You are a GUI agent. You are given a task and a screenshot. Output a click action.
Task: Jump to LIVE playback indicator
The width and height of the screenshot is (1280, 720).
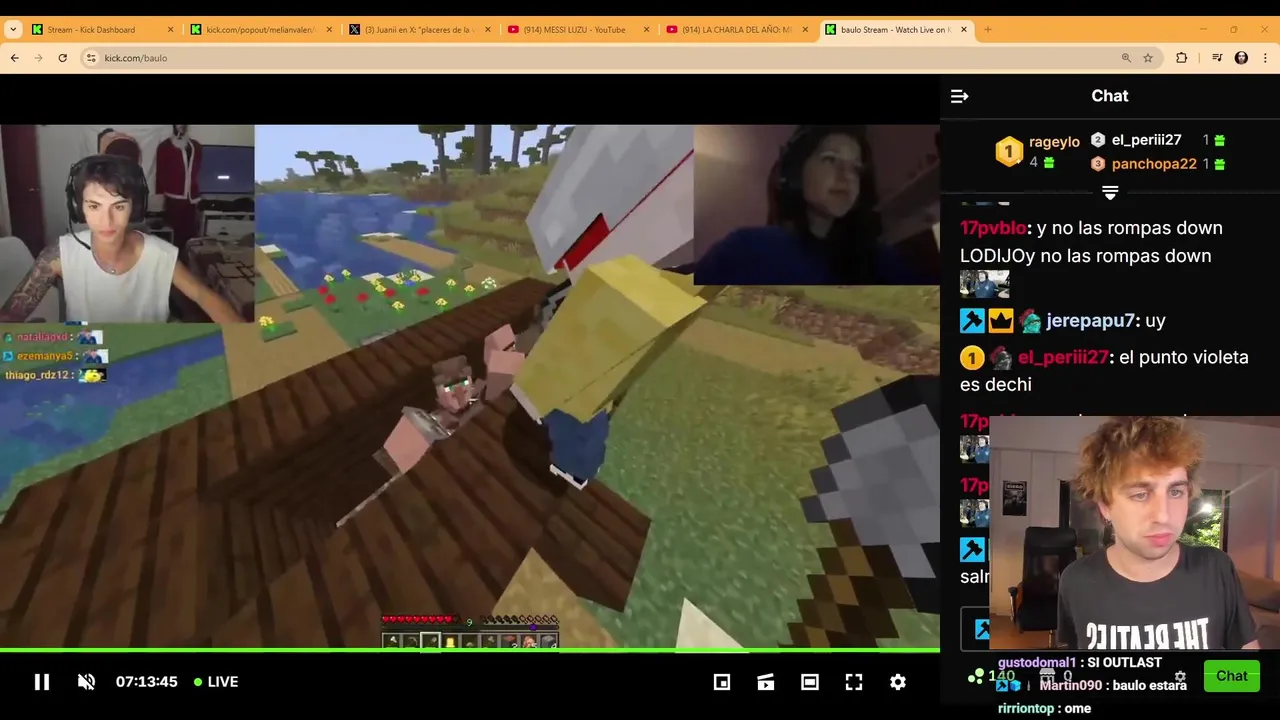(x=216, y=682)
